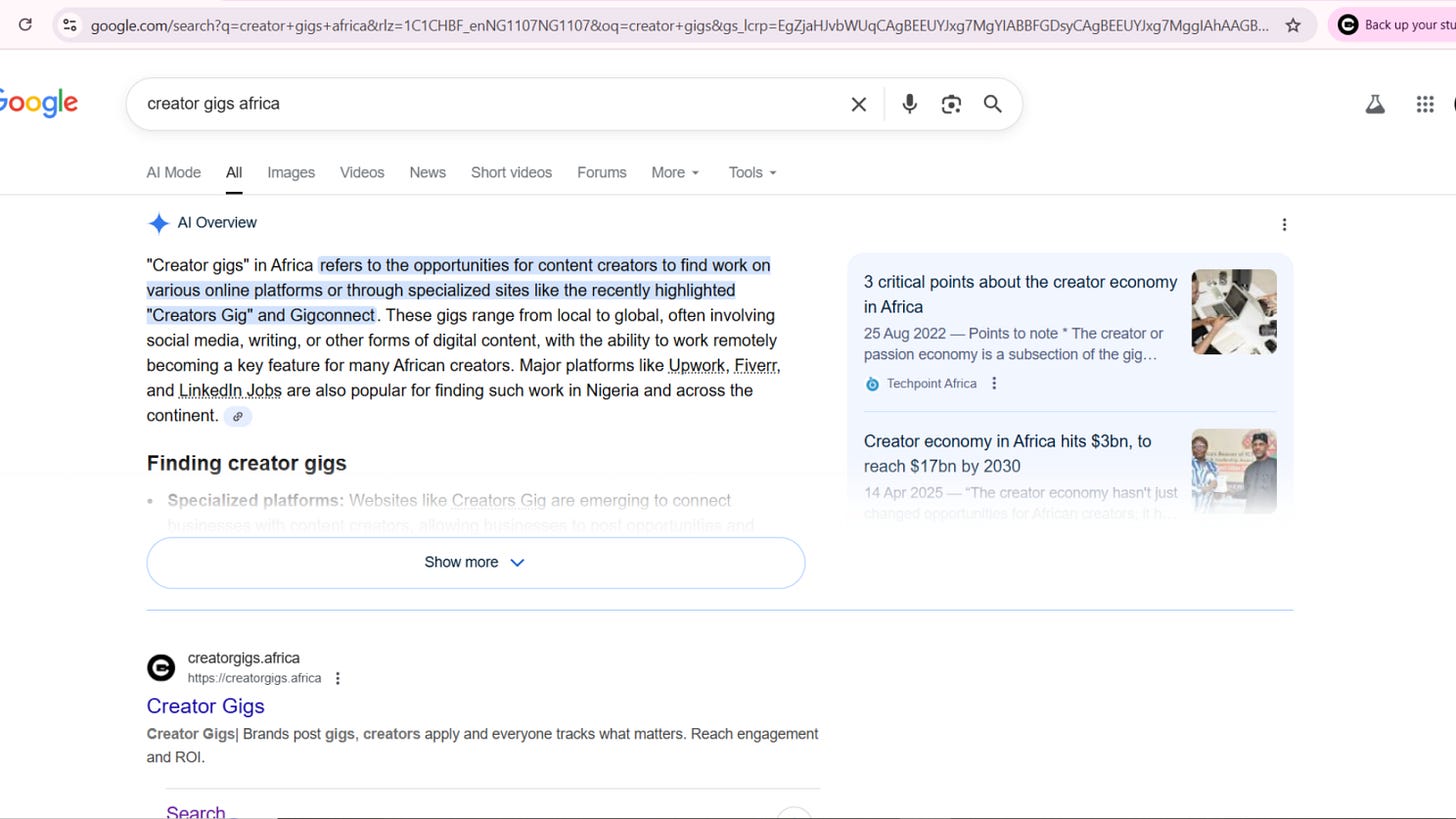Clear the search box with the X

pyautogui.click(x=858, y=104)
